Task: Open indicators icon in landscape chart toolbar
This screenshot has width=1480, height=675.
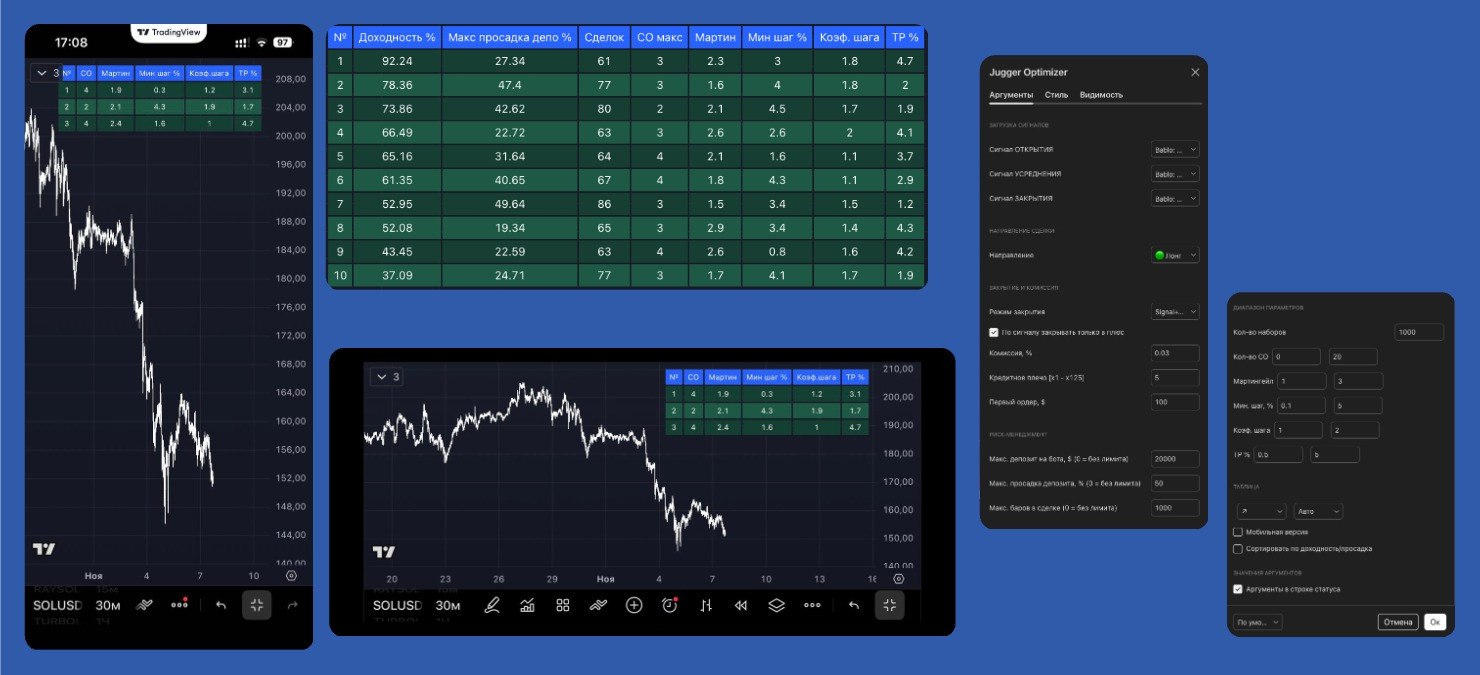Action: [x=598, y=605]
